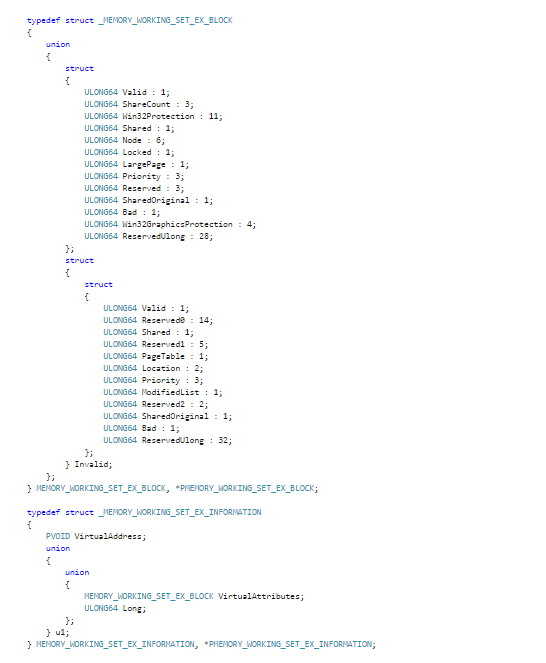Click the _MEMORY_WORKING_SET_EX_INFORMATION struct name

[180, 512]
